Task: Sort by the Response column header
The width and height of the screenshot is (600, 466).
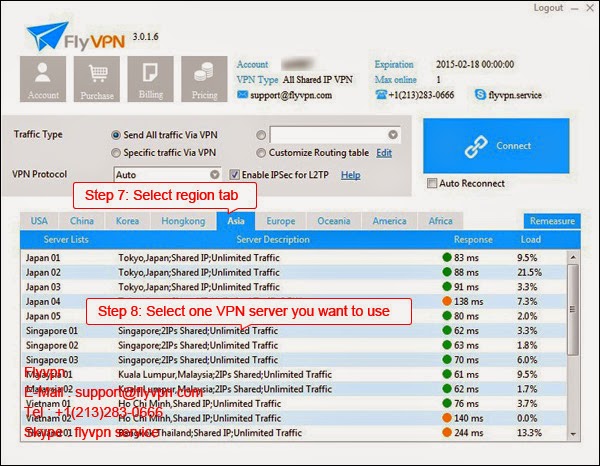Action: 473,240
